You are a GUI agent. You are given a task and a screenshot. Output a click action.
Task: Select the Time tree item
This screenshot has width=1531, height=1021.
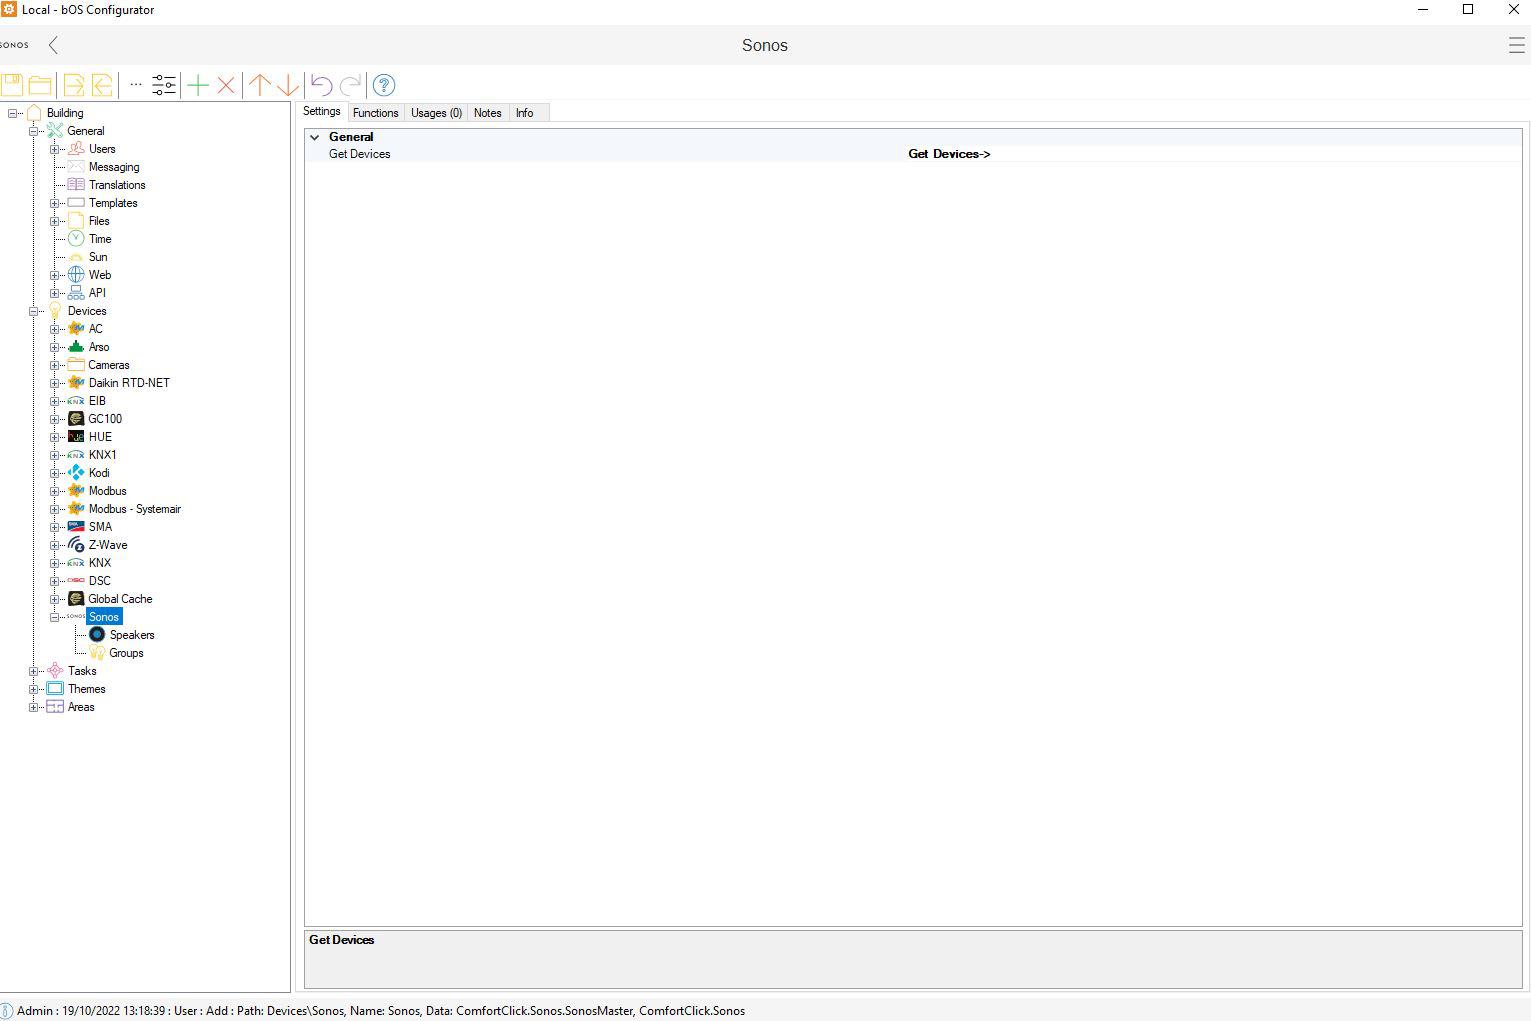tap(100, 239)
